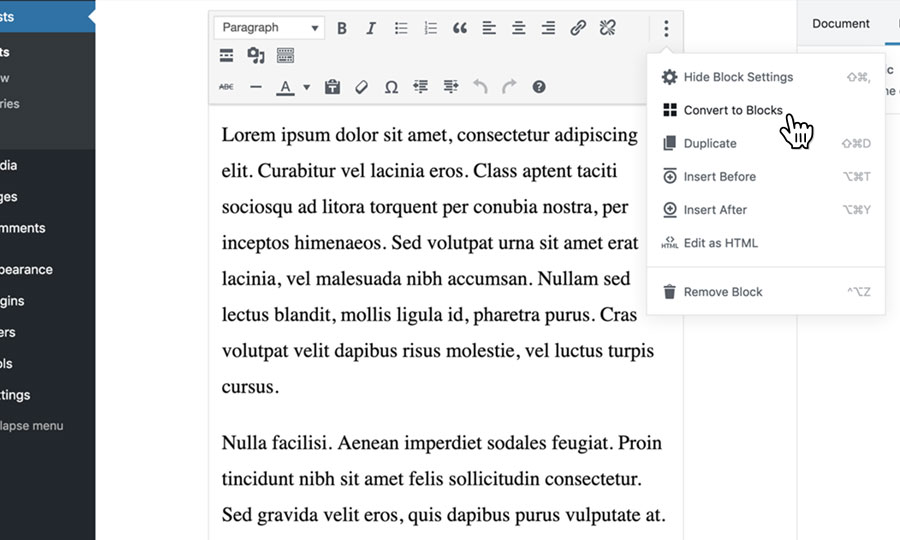
Task: Choose Insert Before
Action: [766, 177]
